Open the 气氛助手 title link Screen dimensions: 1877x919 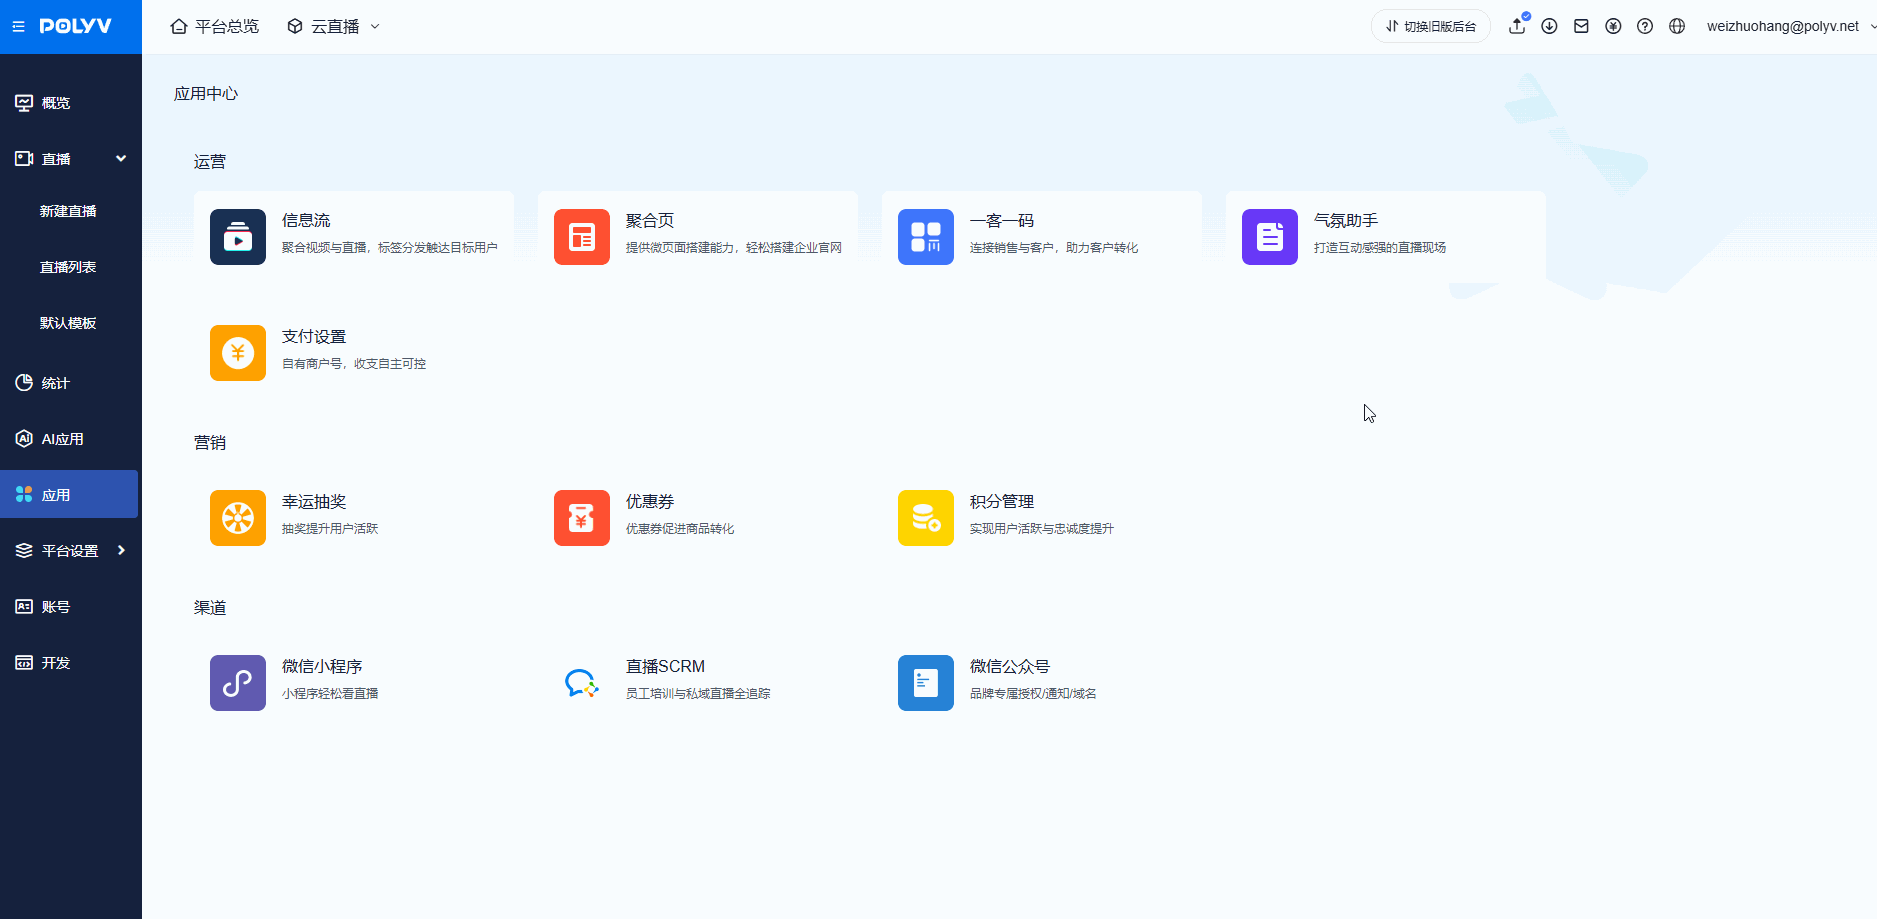(1346, 220)
